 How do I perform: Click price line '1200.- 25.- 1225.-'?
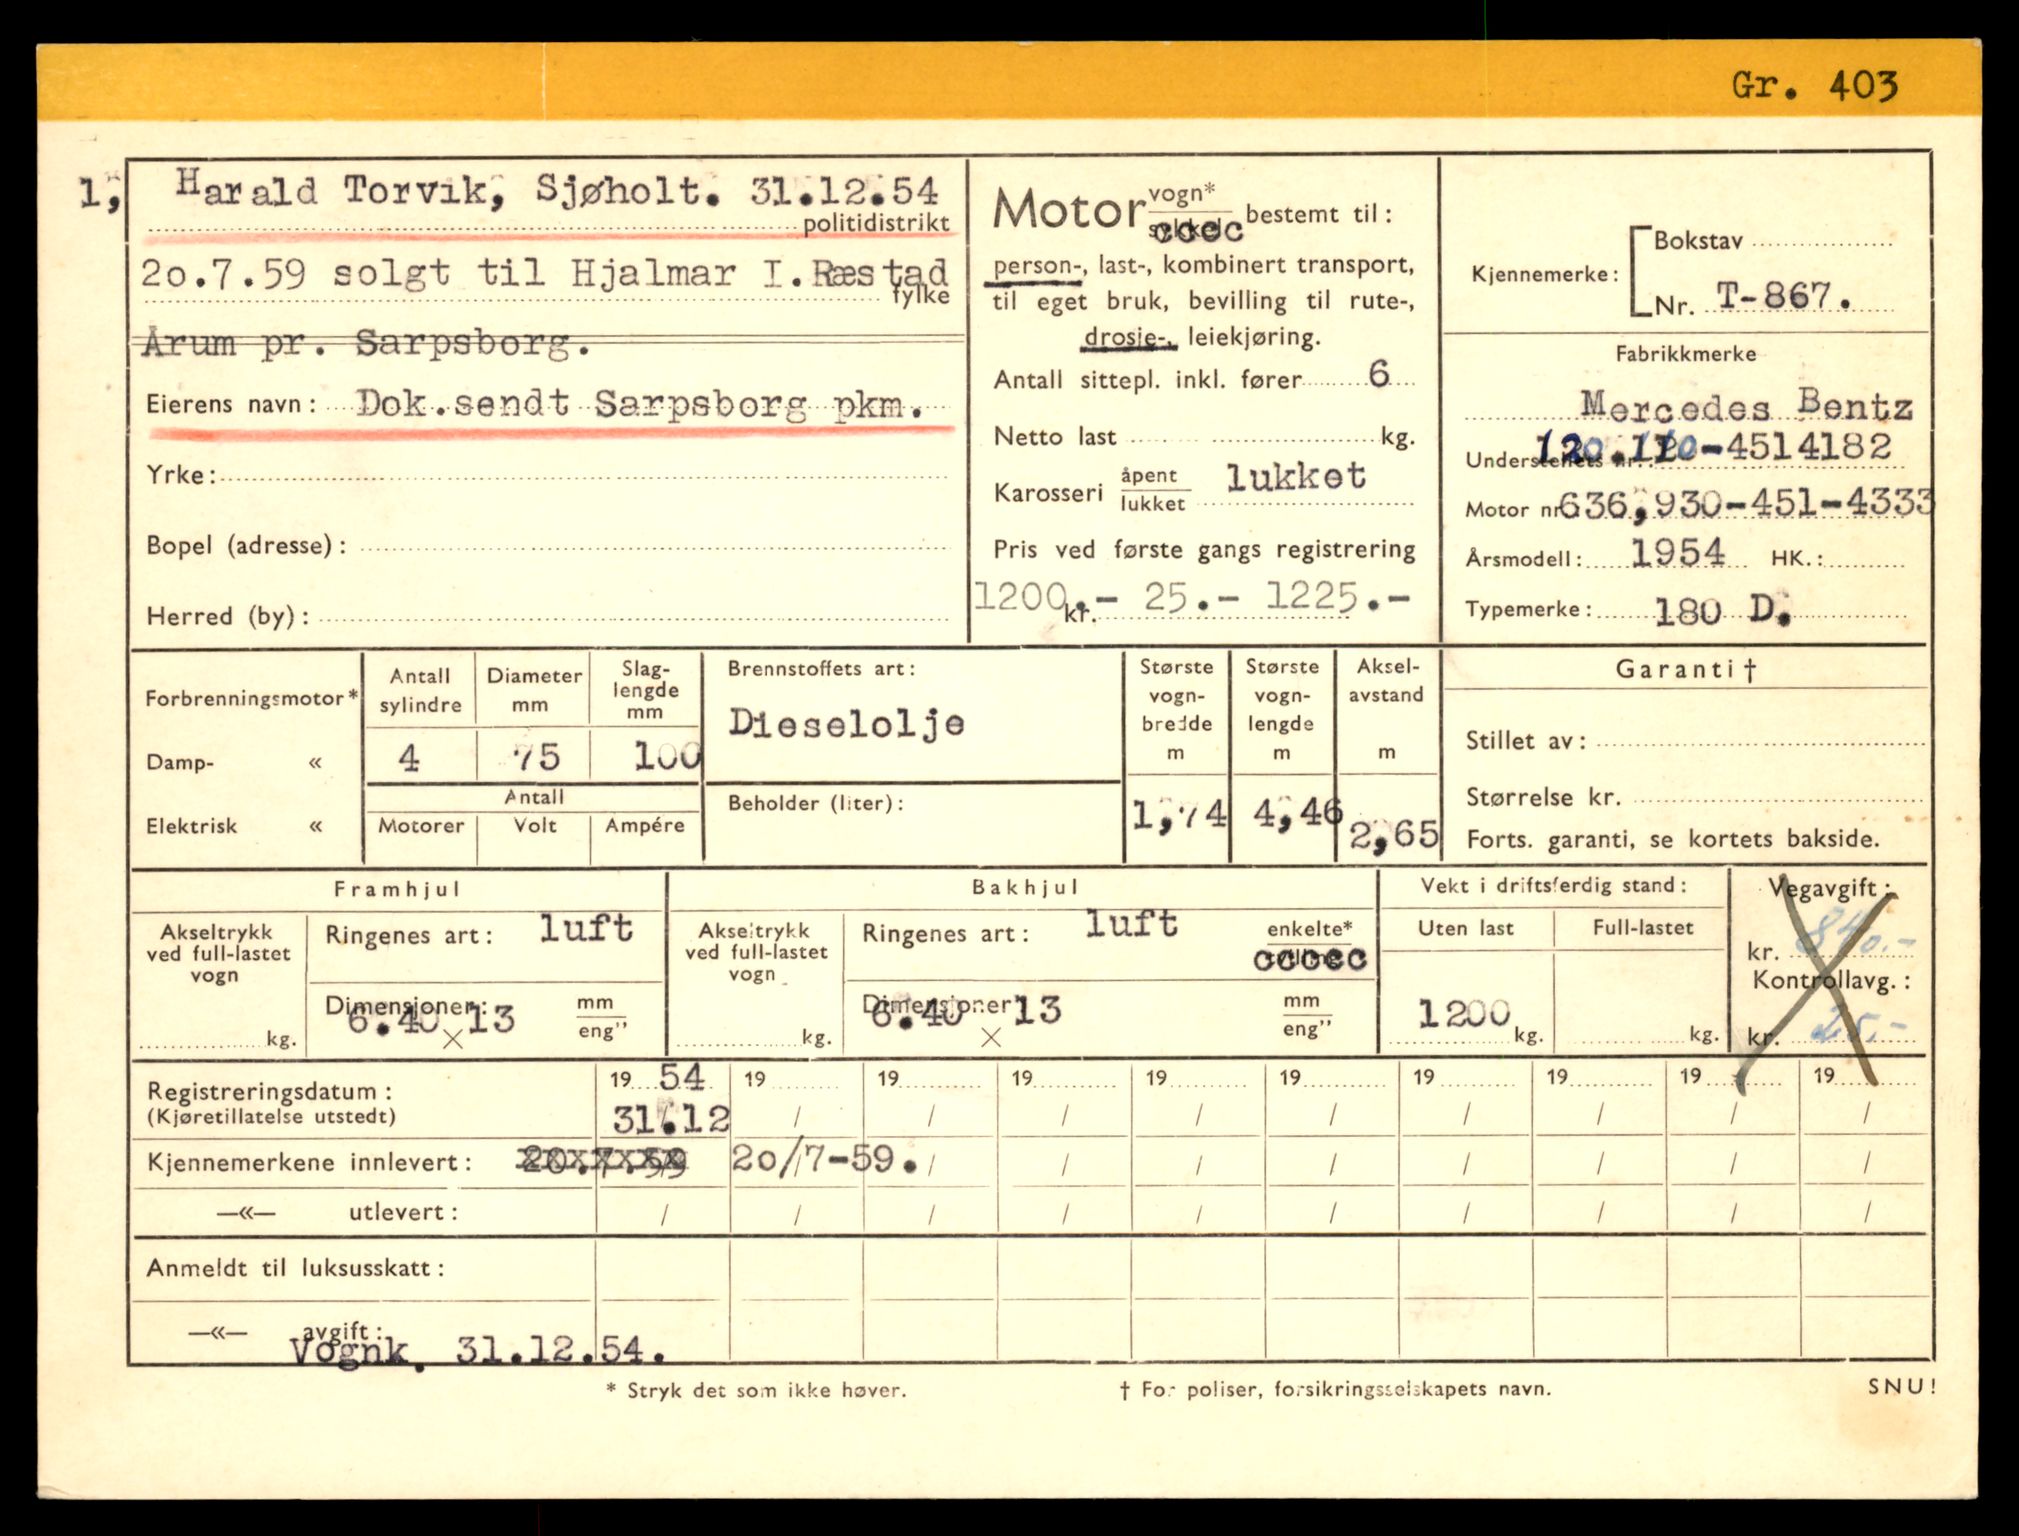1192,598
